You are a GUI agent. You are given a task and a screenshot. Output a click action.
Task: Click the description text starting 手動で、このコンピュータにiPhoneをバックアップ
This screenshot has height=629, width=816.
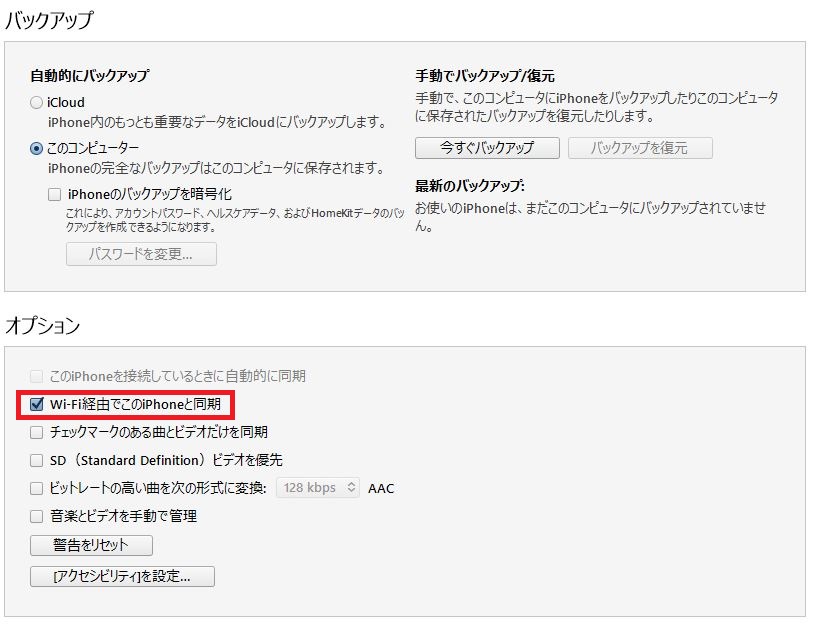point(596,107)
